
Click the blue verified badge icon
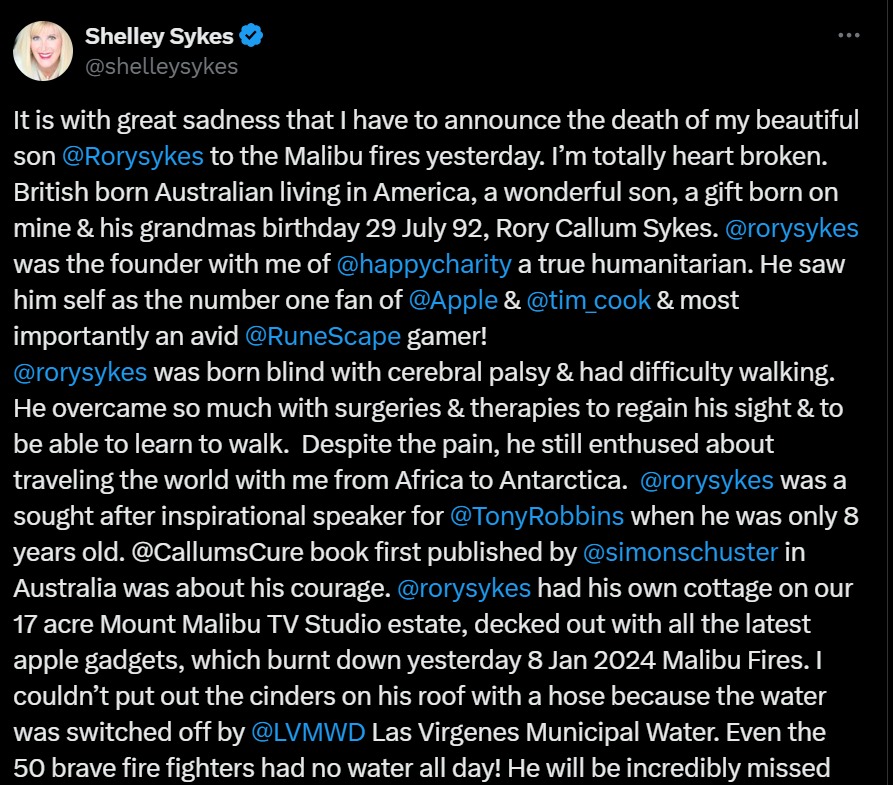pyautogui.click(x=251, y=36)
